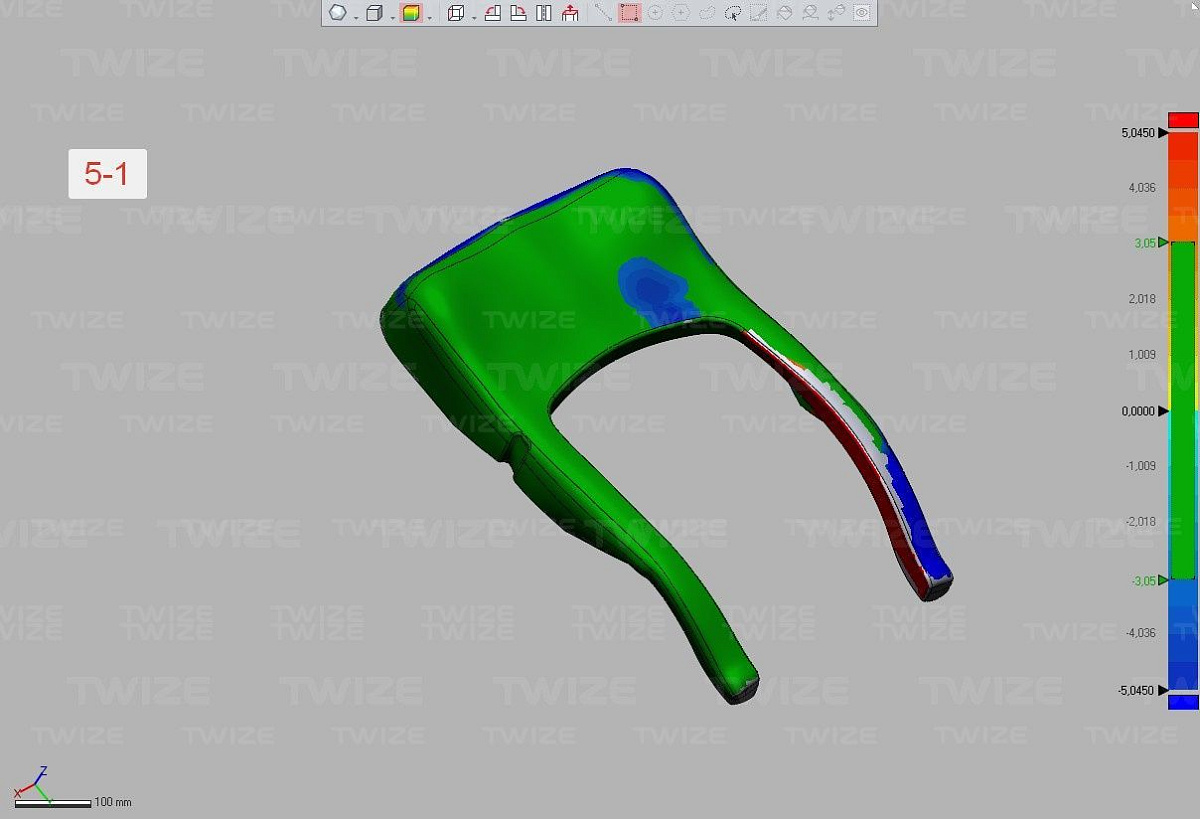1200x819 pixels.
Task: Expand the dropdown beside the wireframe cube icon
Action: click(x=473, y=16)
